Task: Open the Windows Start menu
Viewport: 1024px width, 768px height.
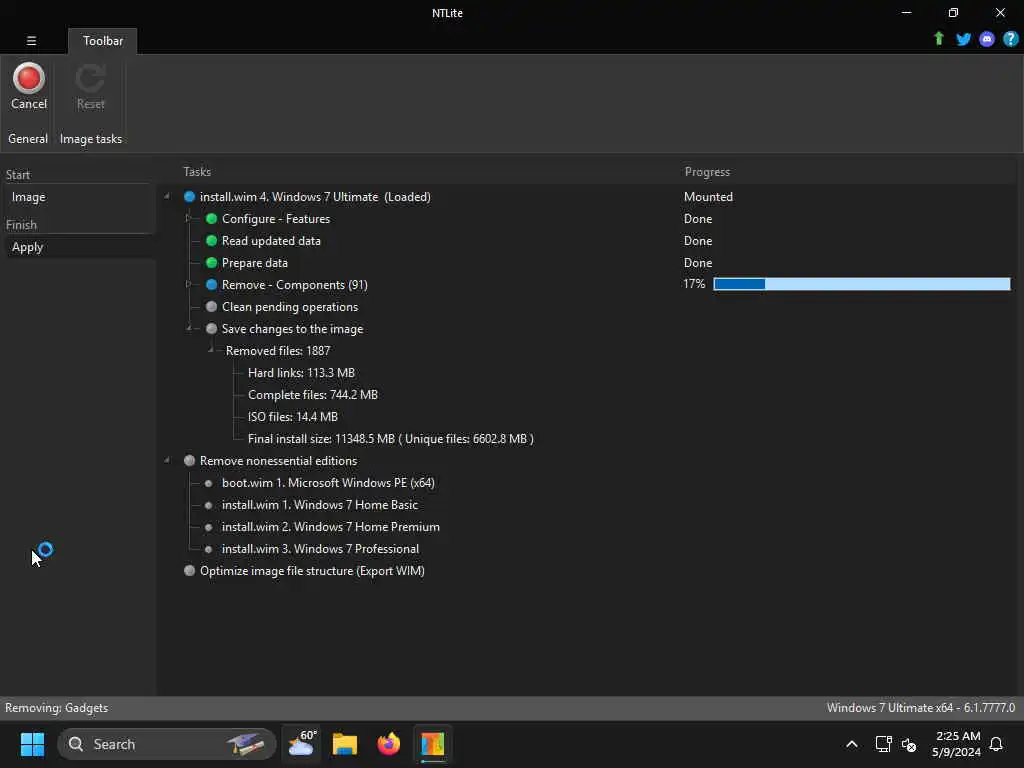Action: click(x=32, y=744)
